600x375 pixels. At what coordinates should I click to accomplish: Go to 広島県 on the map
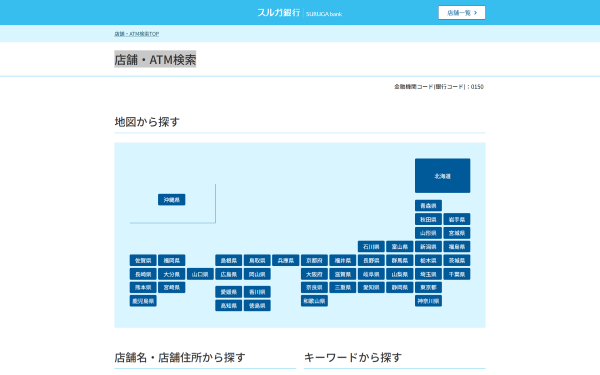[228, 274]
